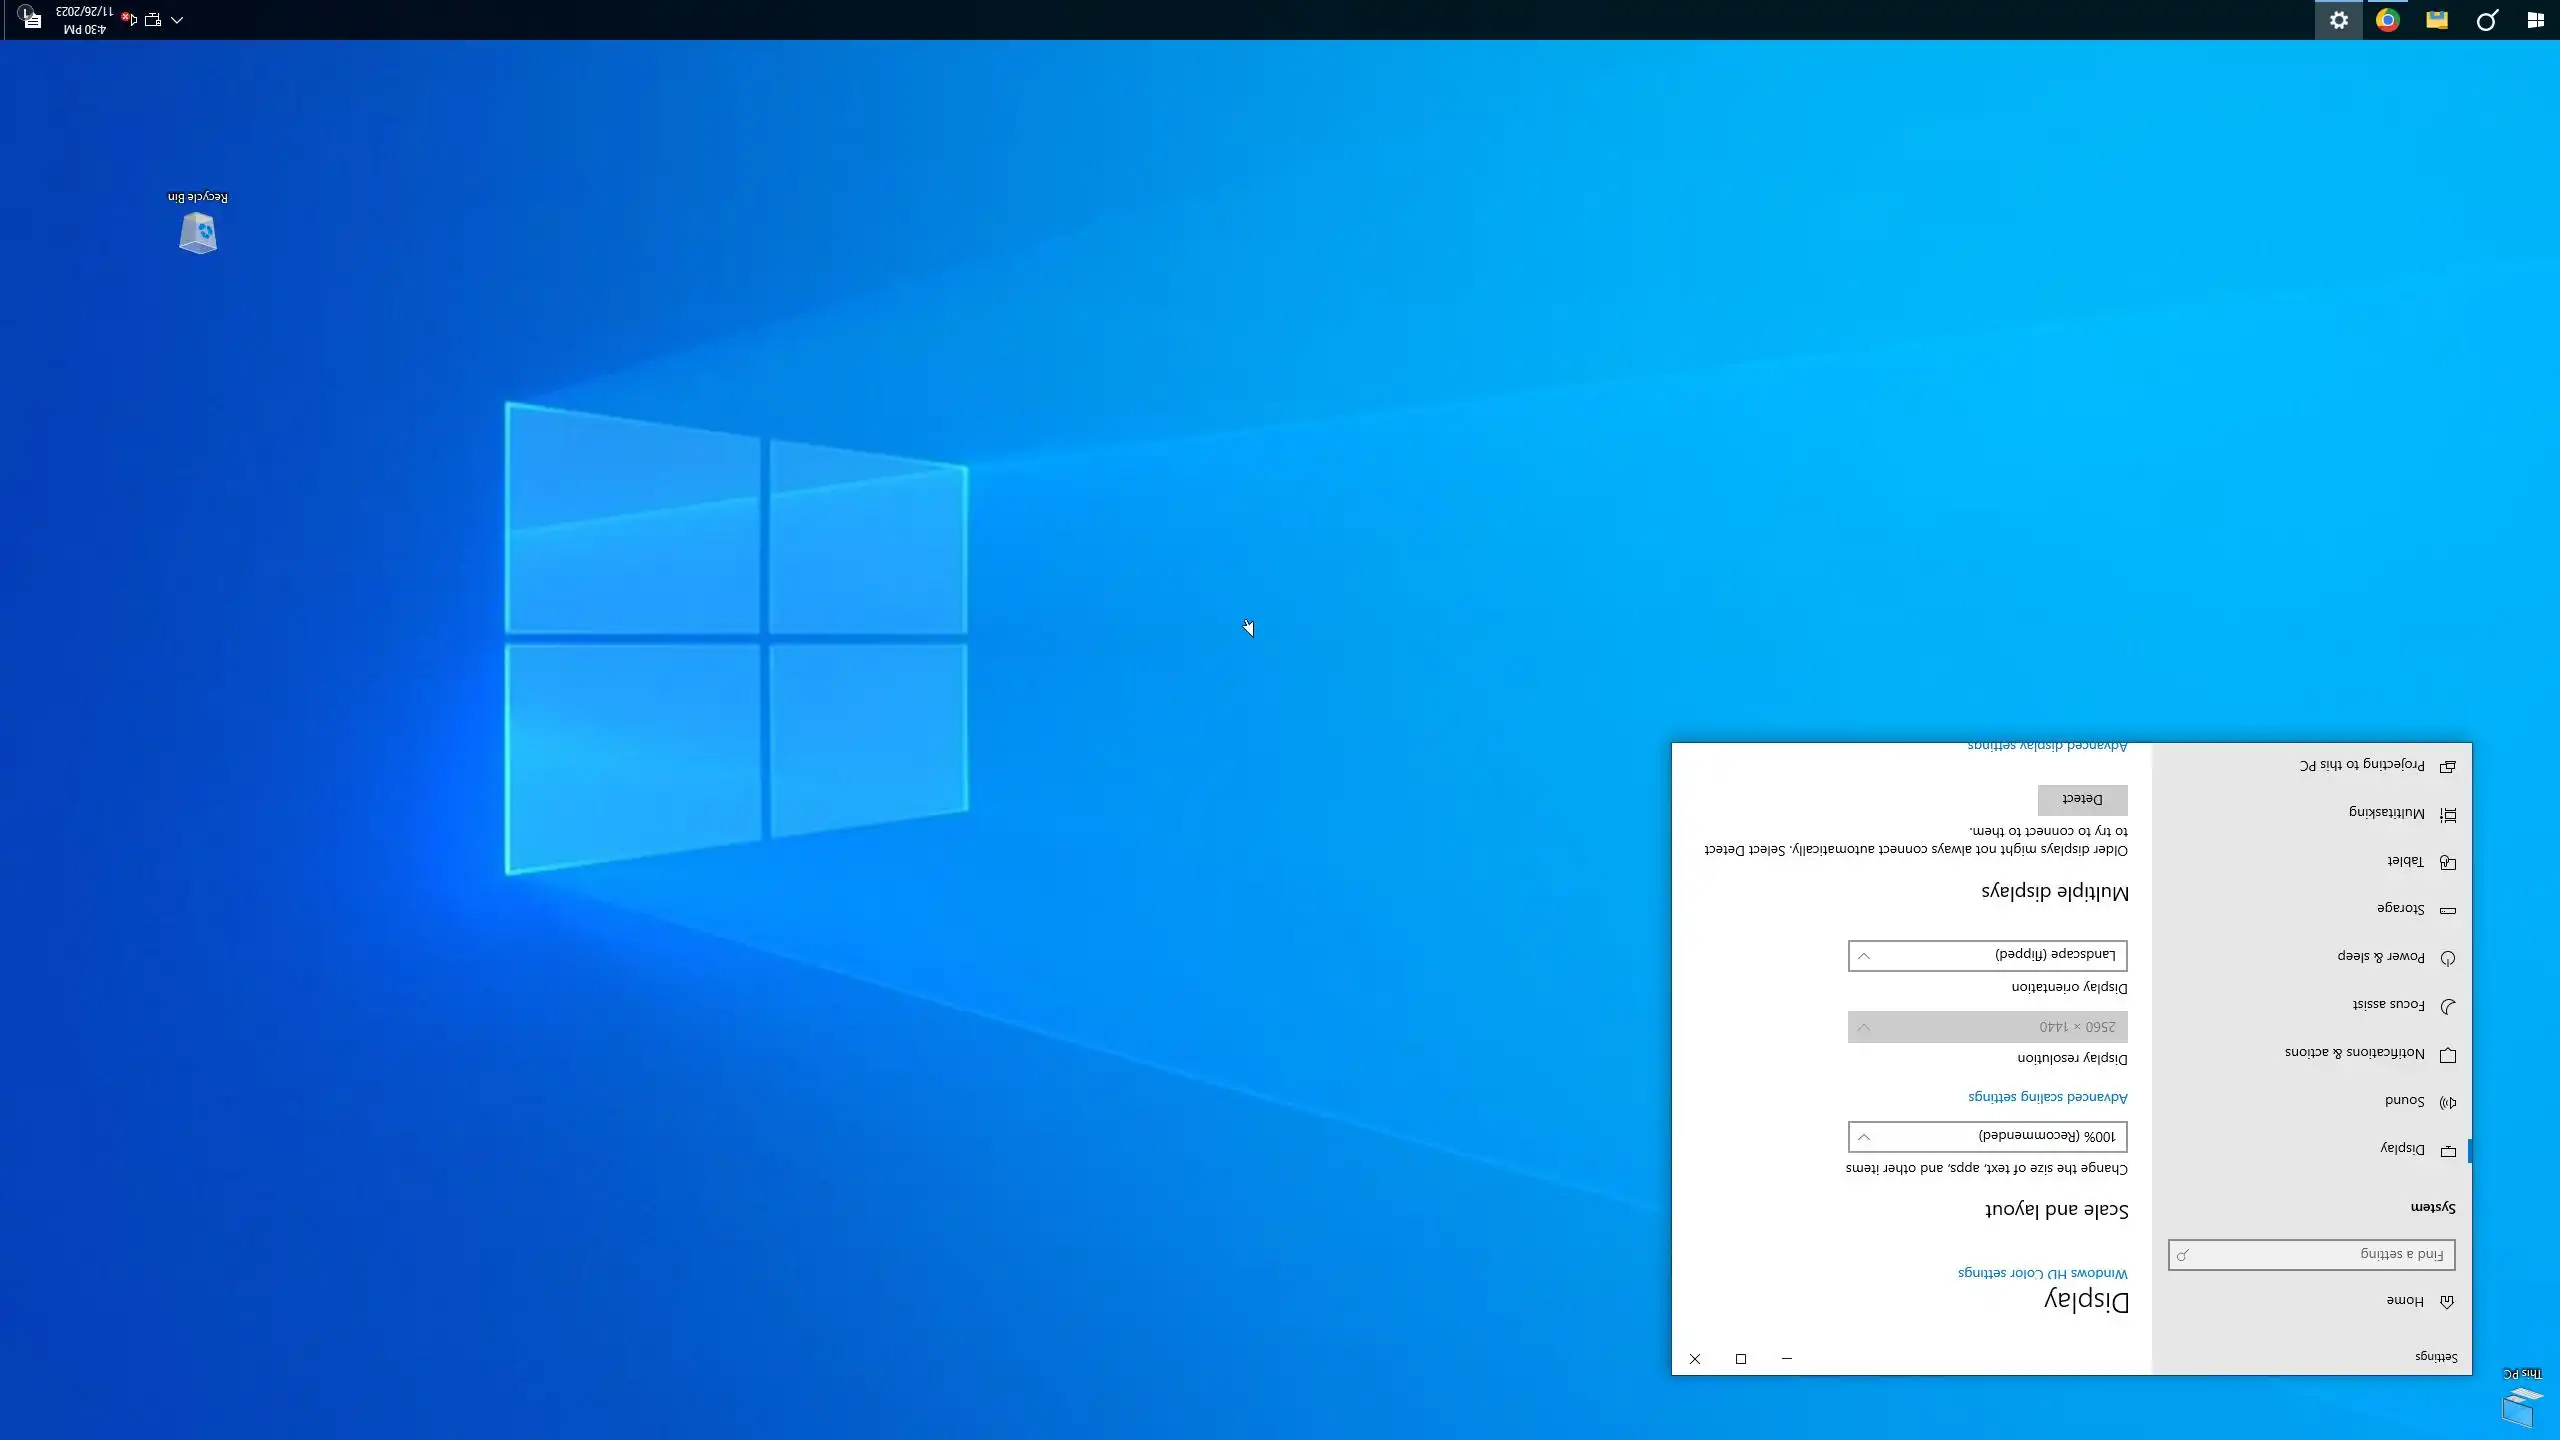Expand the Display orientation dropdown
The width and height of the screenshot is (2560, 1440).
tap(1987, 955)
